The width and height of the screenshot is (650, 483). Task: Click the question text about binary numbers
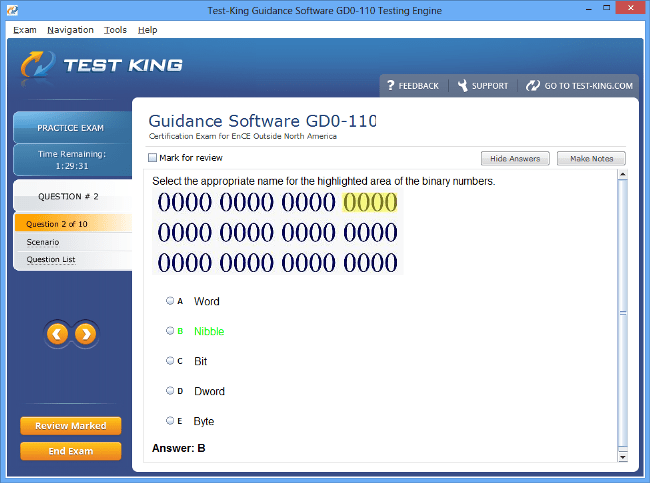click(323, 181)
